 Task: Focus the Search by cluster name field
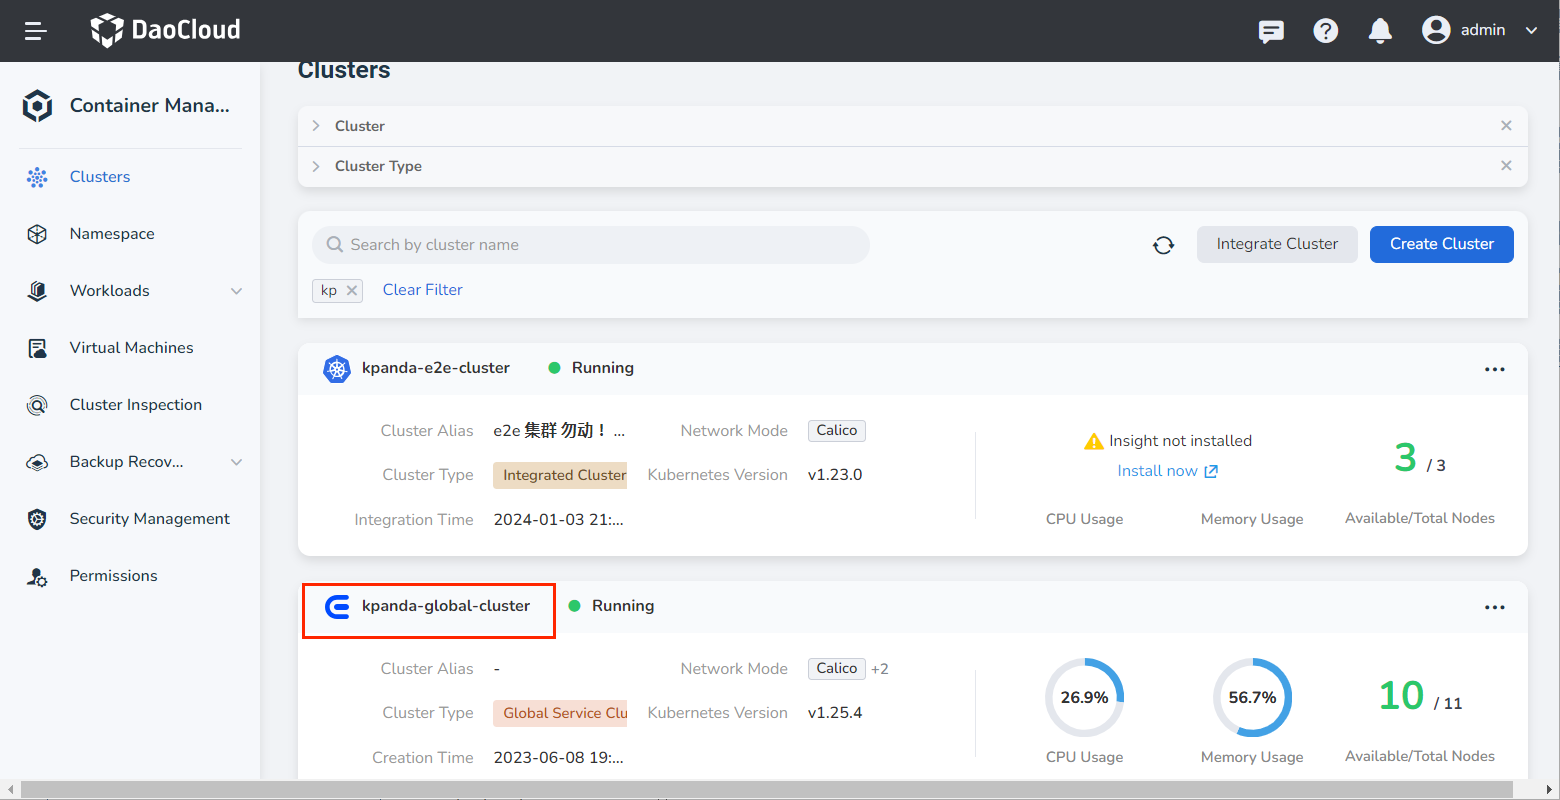point(600,245)
